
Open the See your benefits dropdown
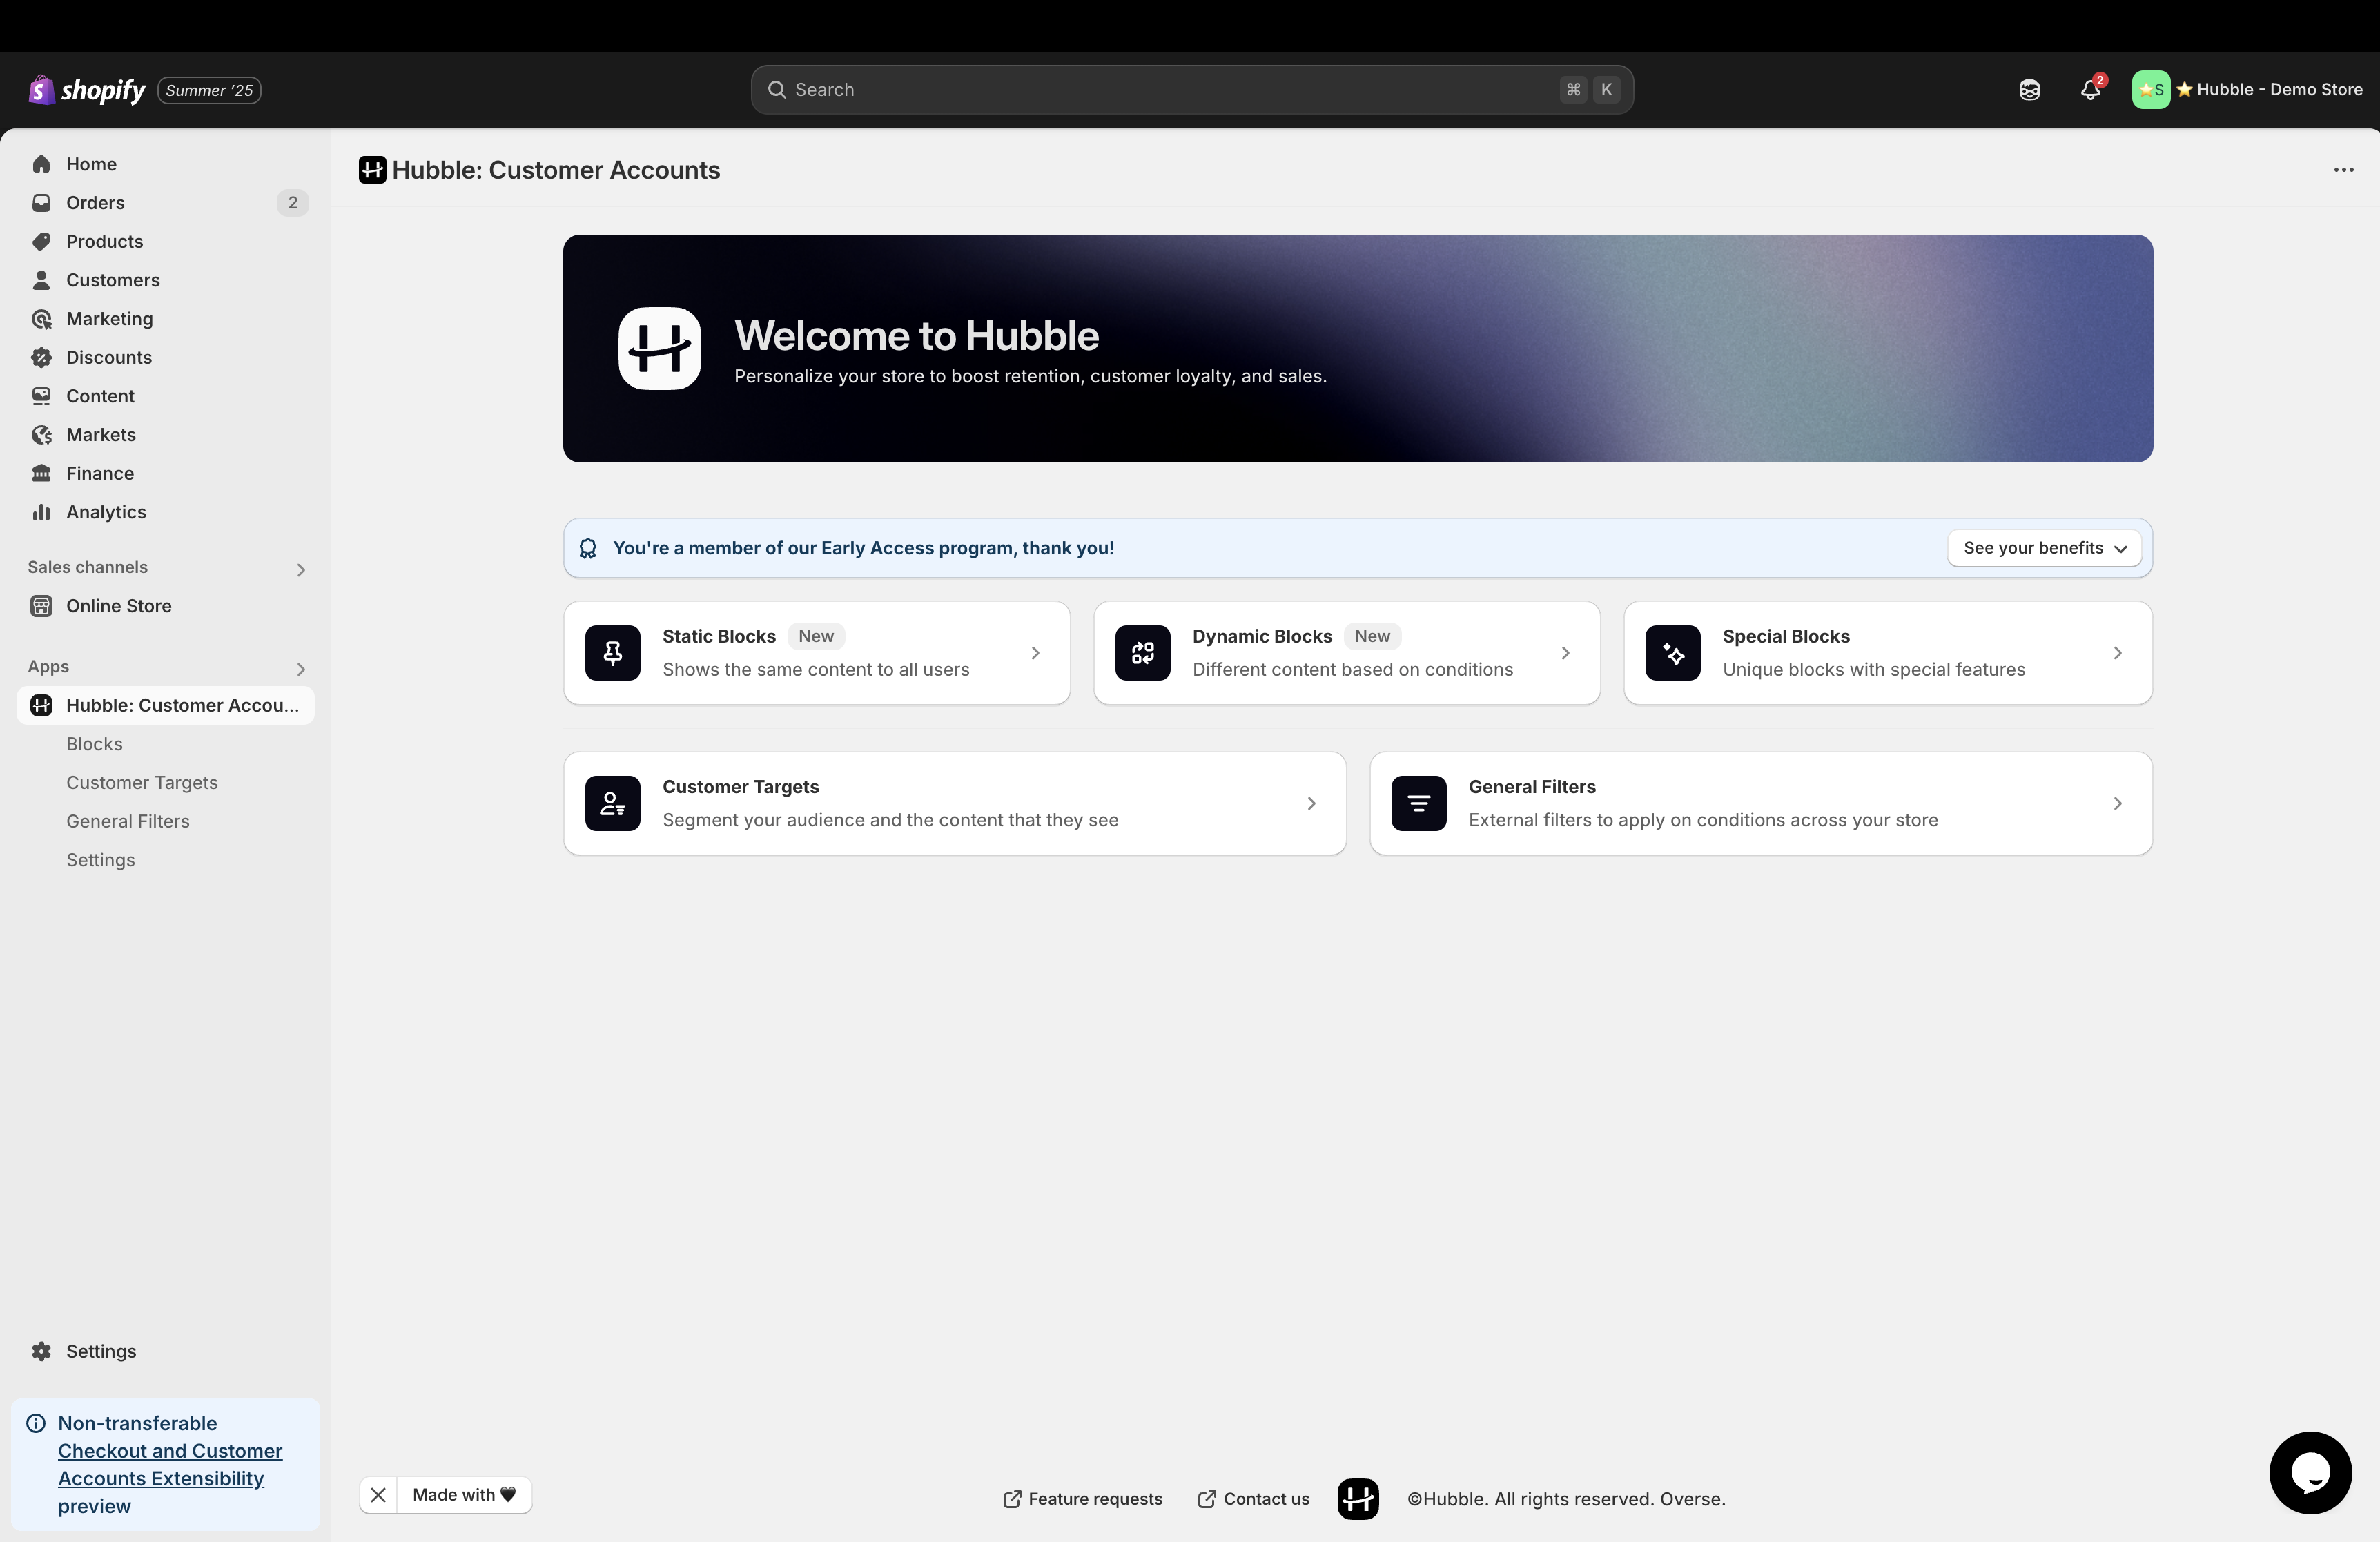click(2044, 548)
